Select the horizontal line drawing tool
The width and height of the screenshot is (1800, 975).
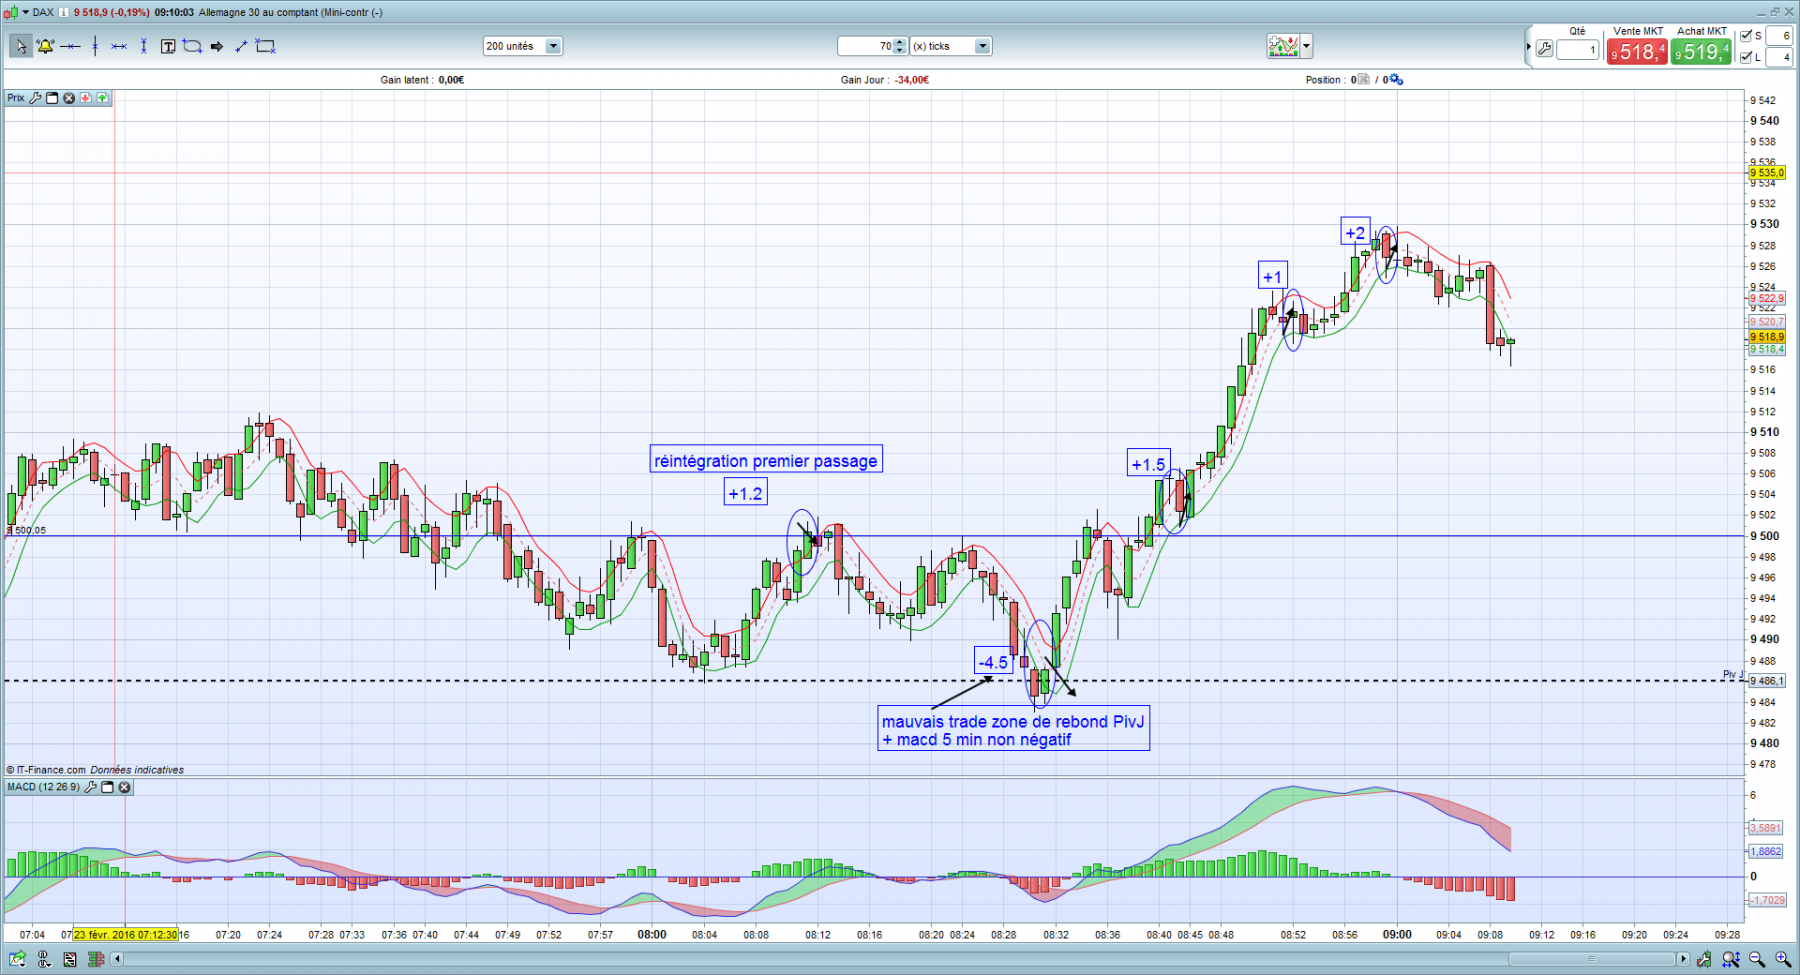[x=70, y=46]
